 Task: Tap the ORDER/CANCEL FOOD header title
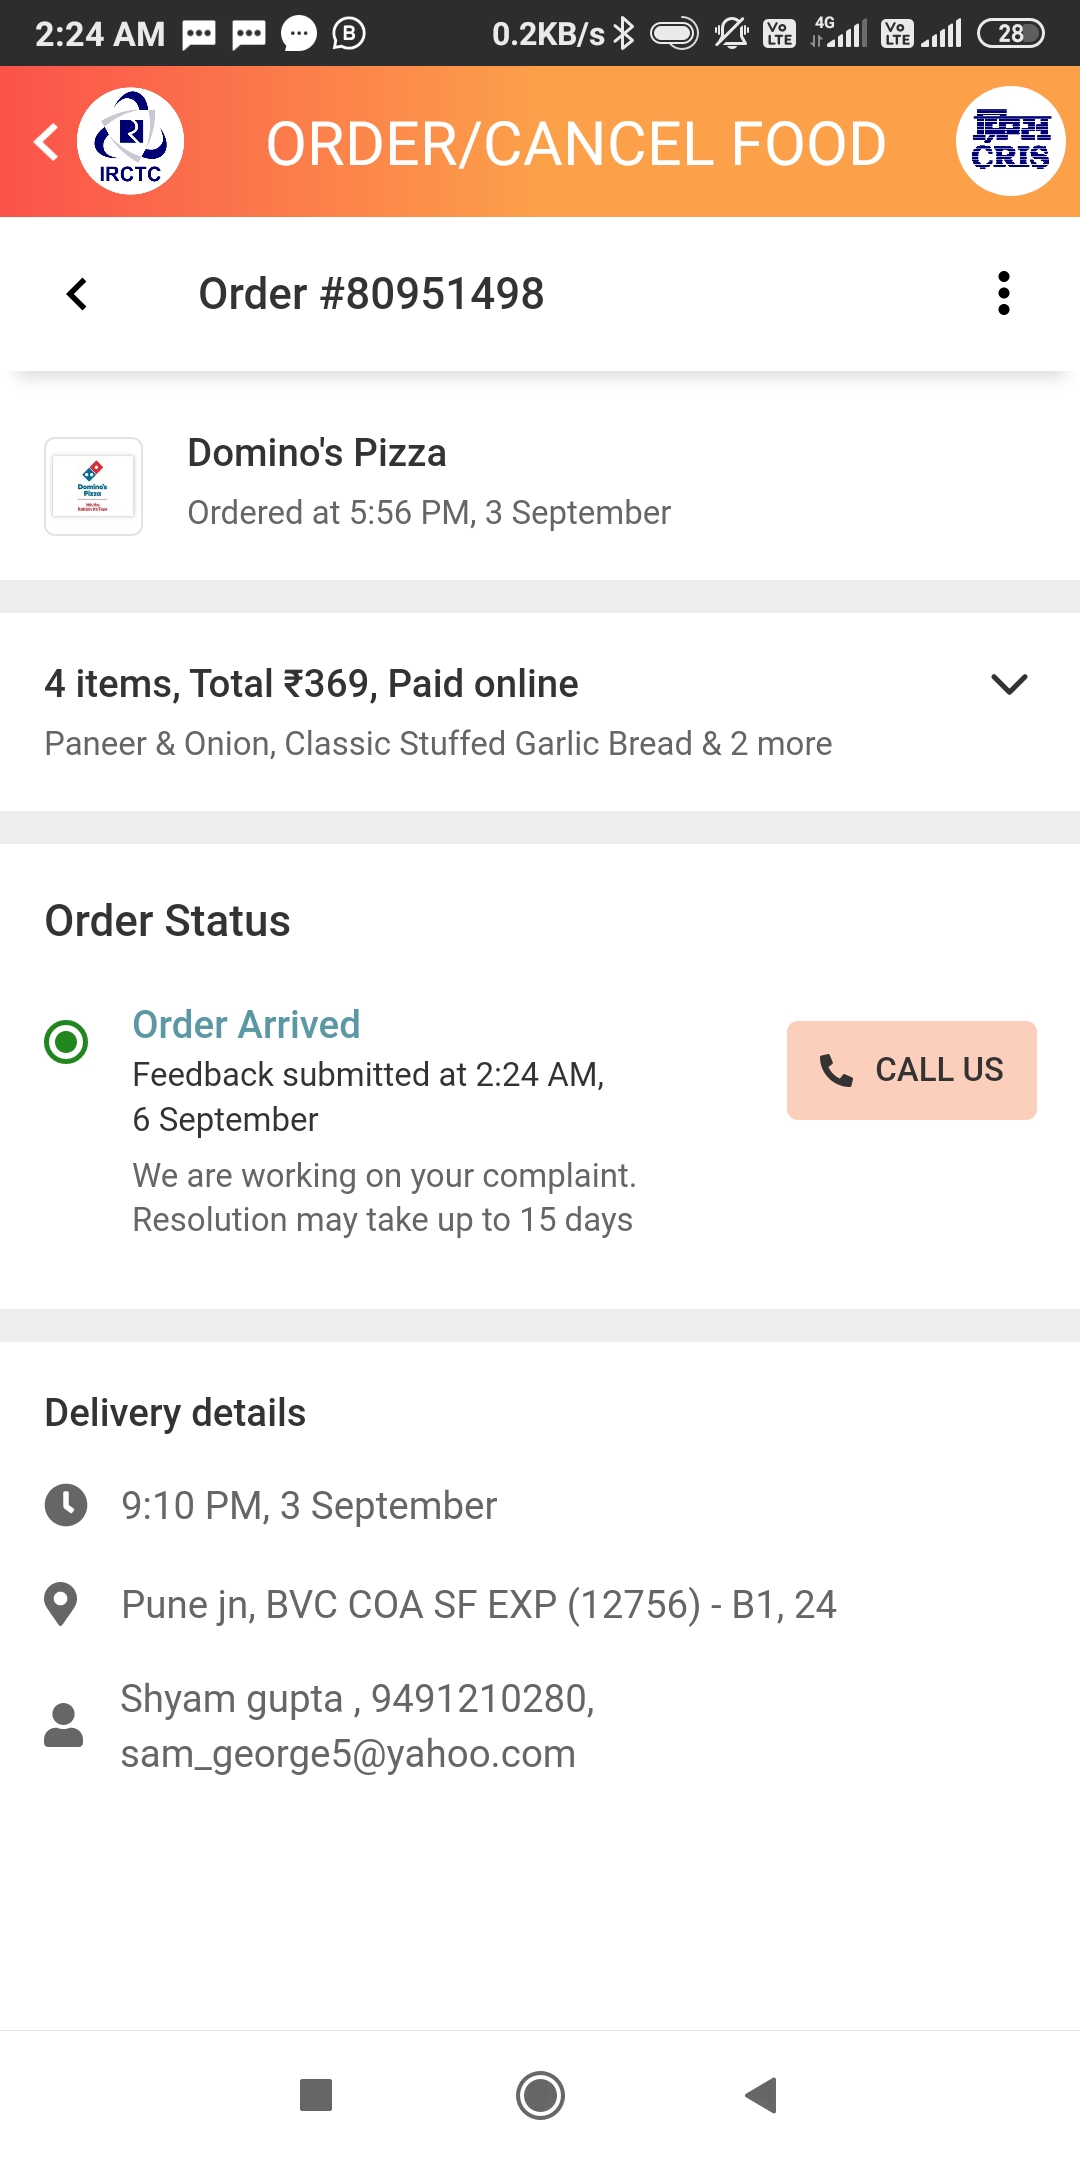(x=576, y=144)
